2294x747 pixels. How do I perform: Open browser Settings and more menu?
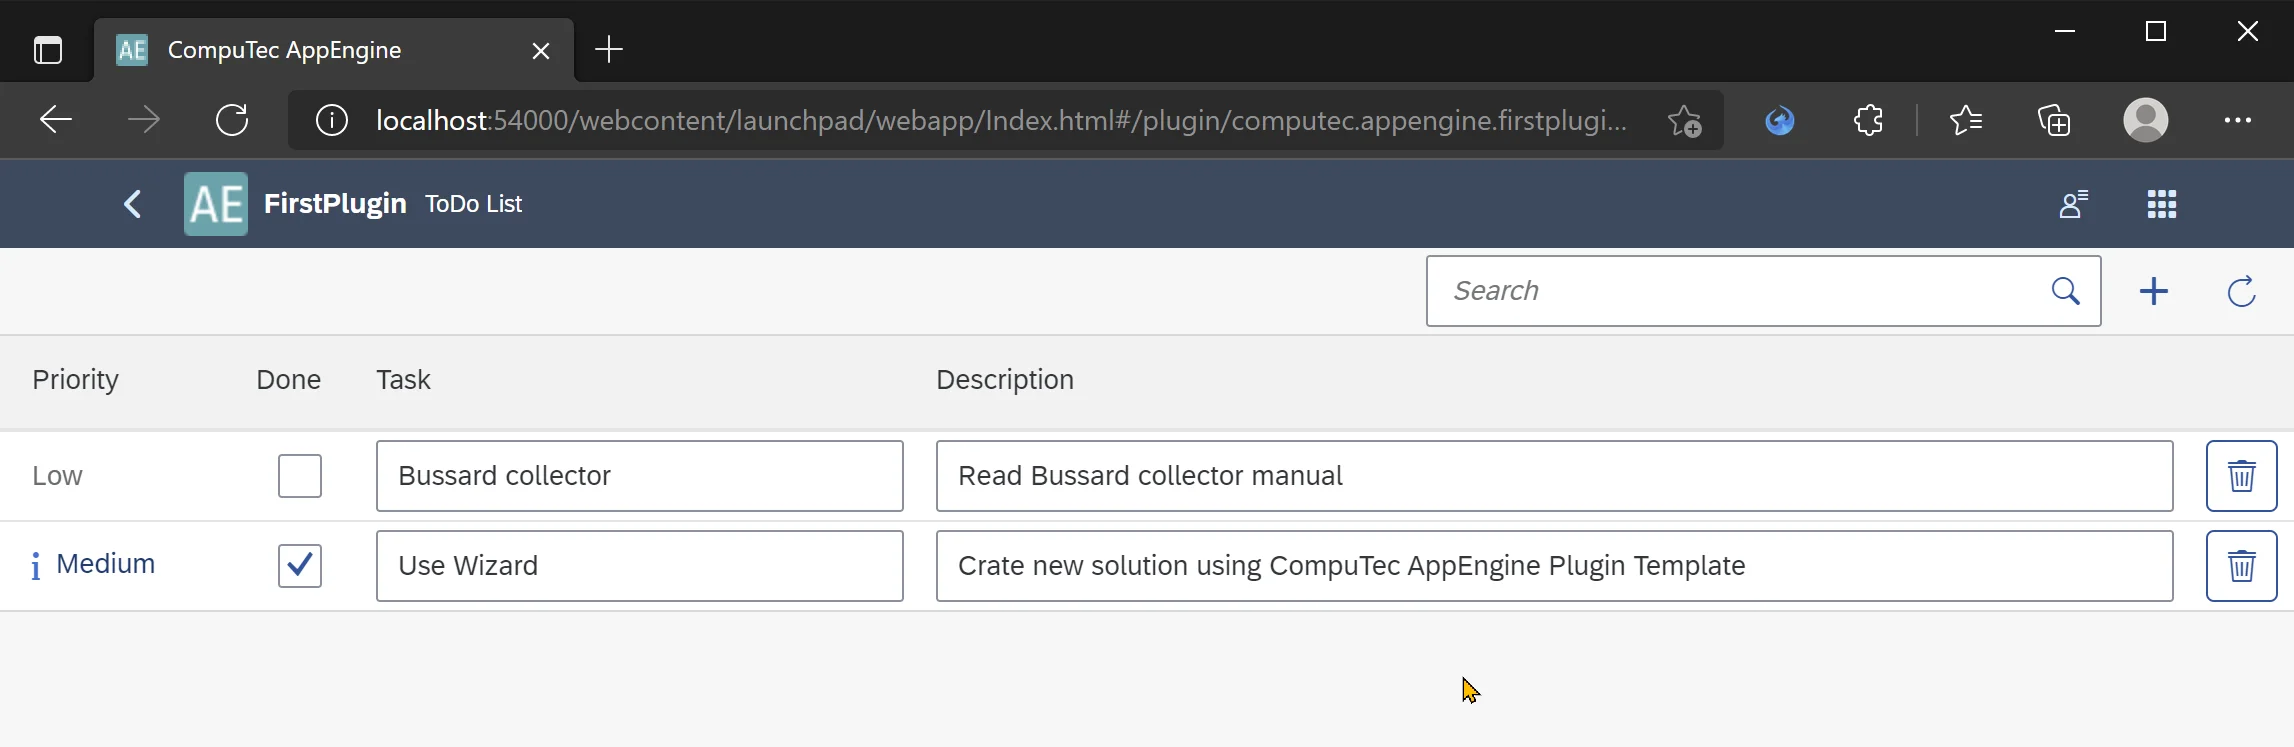click(x=2237, y=121)
